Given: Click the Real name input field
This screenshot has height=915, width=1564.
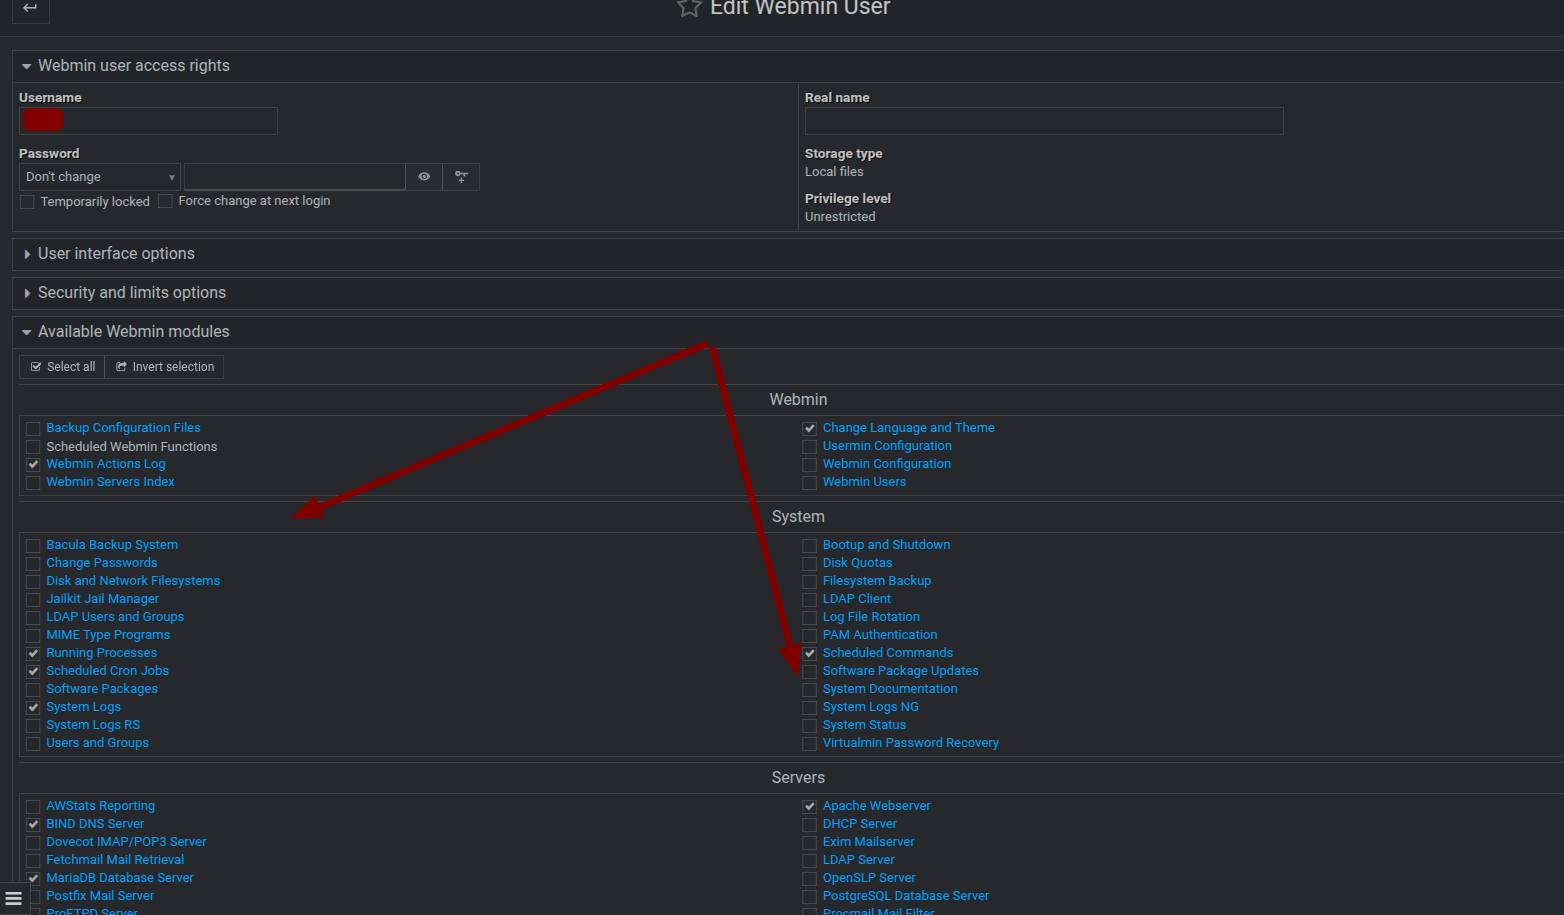Looking at the screenshot, I should pyautogui.click(x=1044, y=121).
